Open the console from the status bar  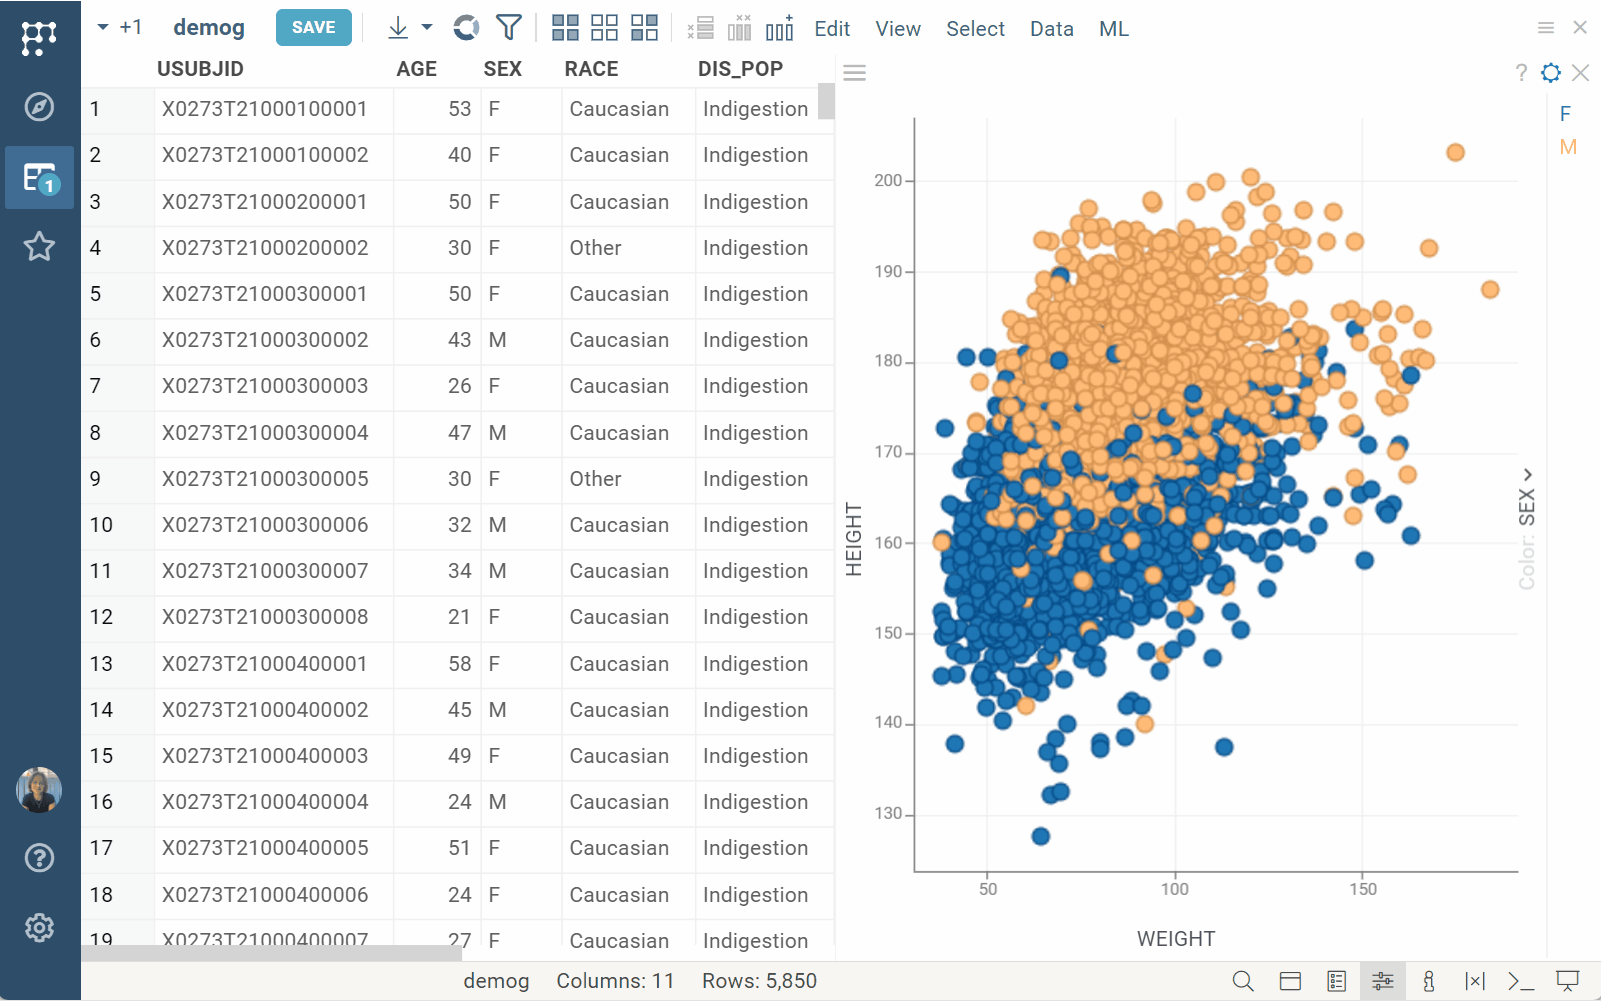(1521, 981)
